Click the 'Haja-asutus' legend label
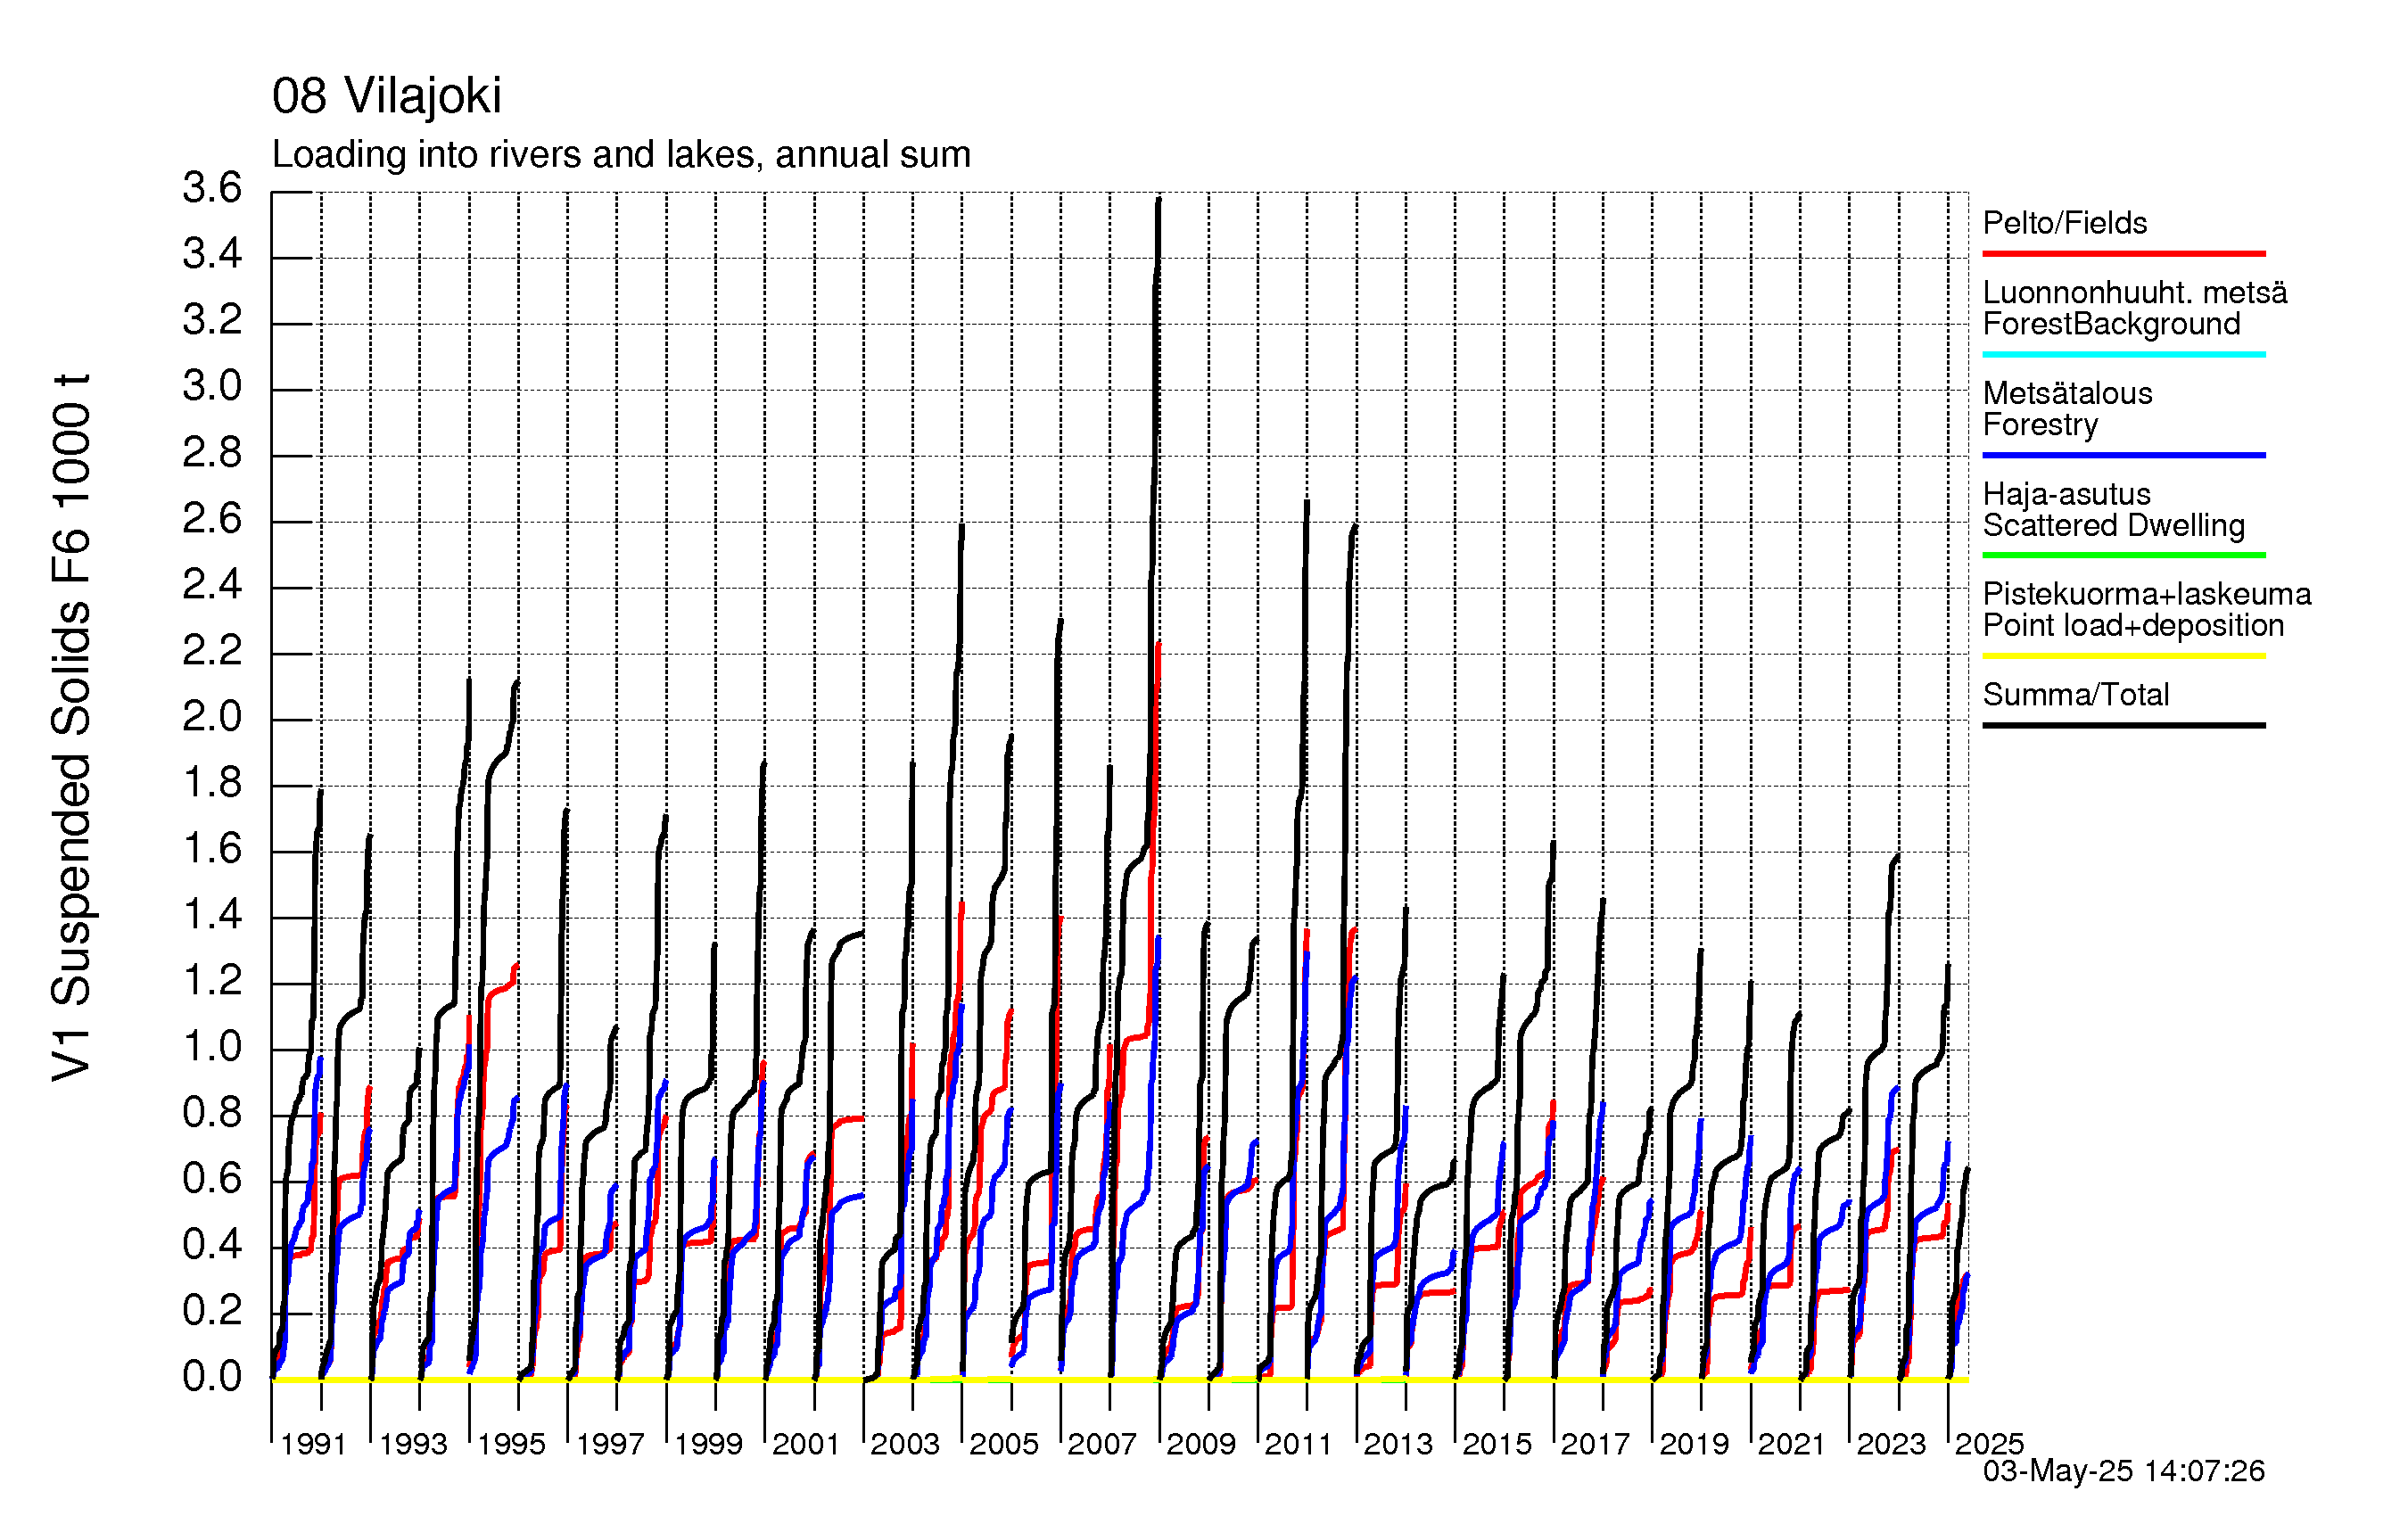Viewport: 2408px width, 1516px height. pos(2066,494)
